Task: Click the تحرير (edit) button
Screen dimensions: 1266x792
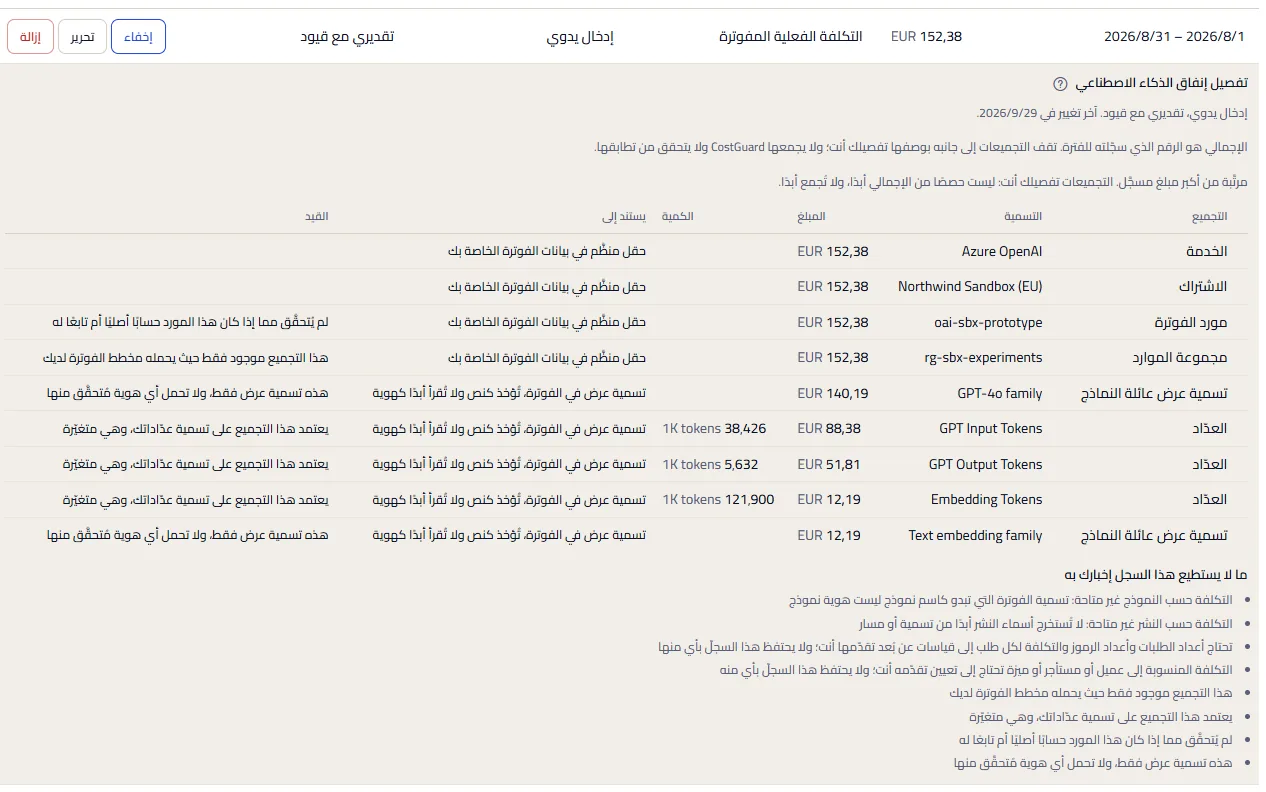Action: click(82, 37)
